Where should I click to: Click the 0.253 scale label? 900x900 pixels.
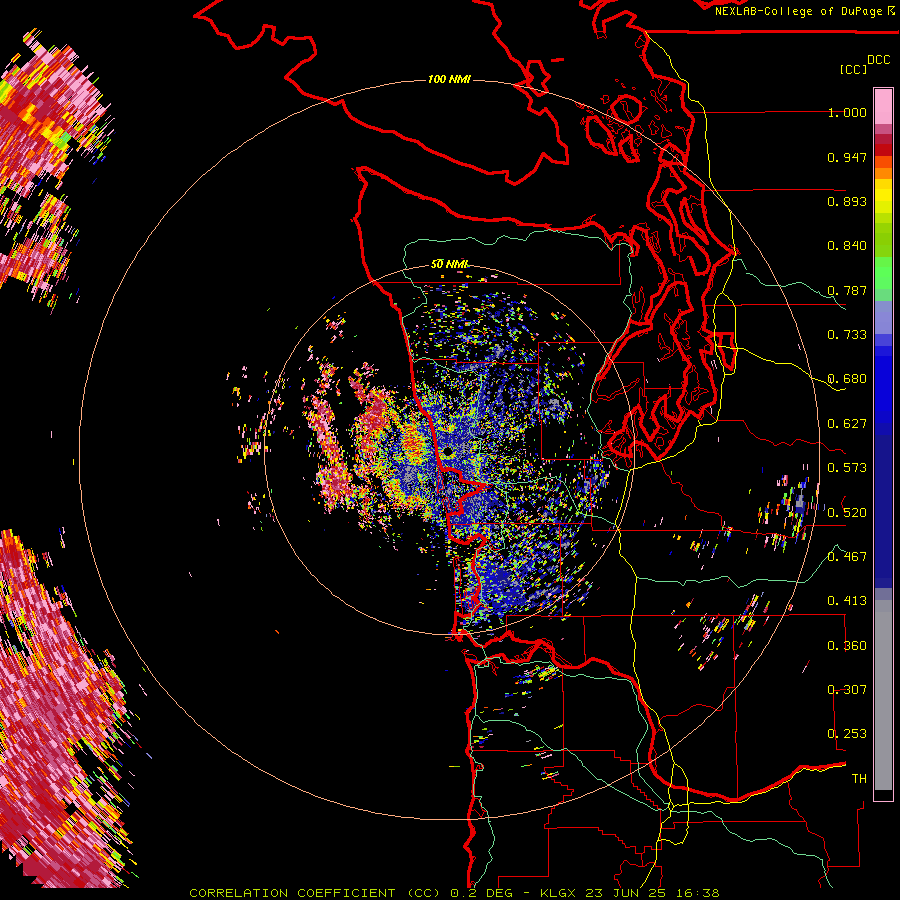pos(847,734)
